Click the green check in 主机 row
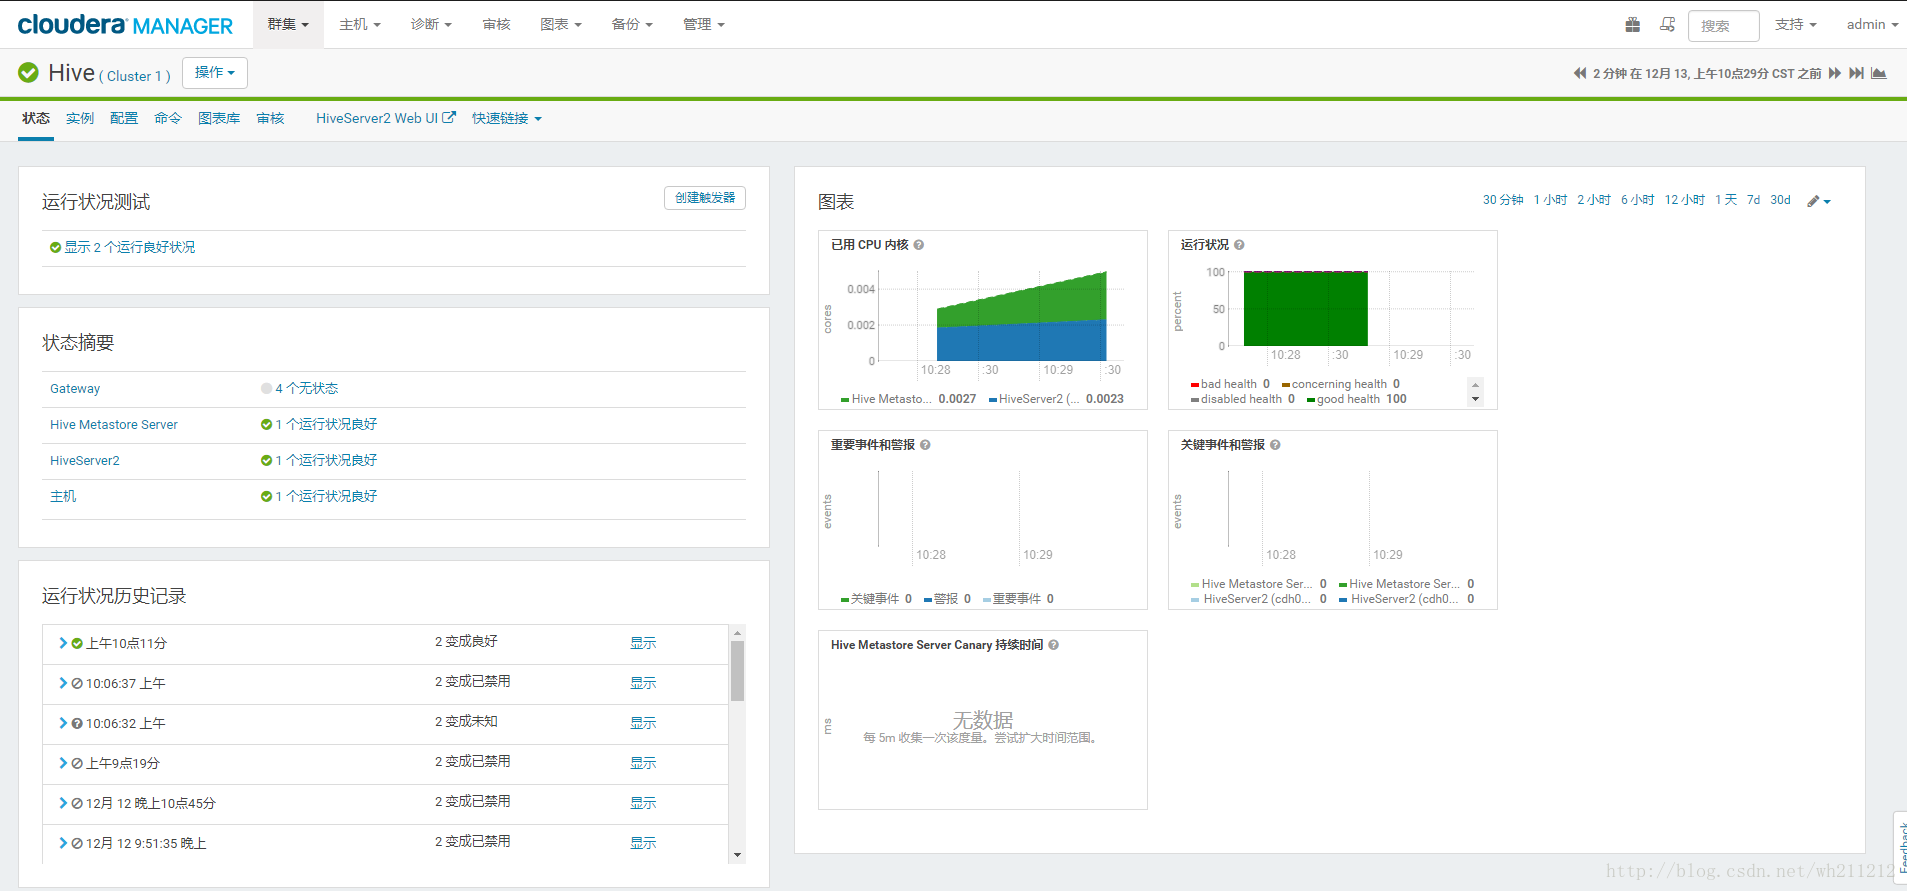Viewport: 1907px width, 891px height. 266,496
